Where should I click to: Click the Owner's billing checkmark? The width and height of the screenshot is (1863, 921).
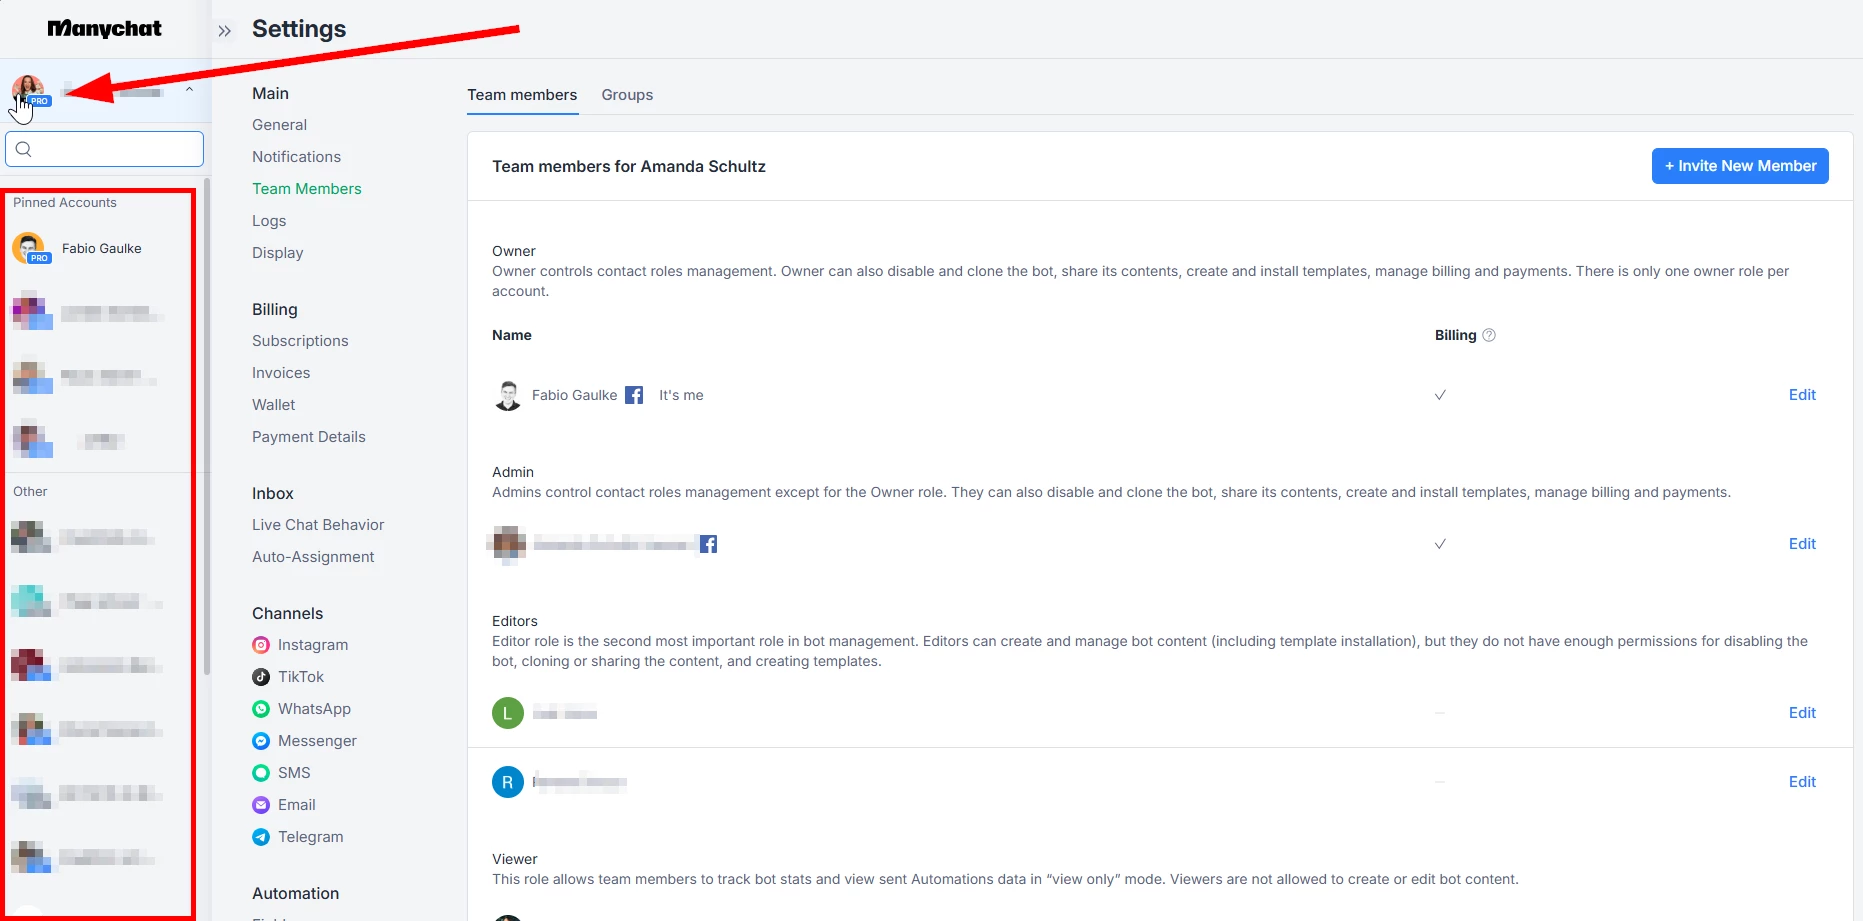(1440, 395)
